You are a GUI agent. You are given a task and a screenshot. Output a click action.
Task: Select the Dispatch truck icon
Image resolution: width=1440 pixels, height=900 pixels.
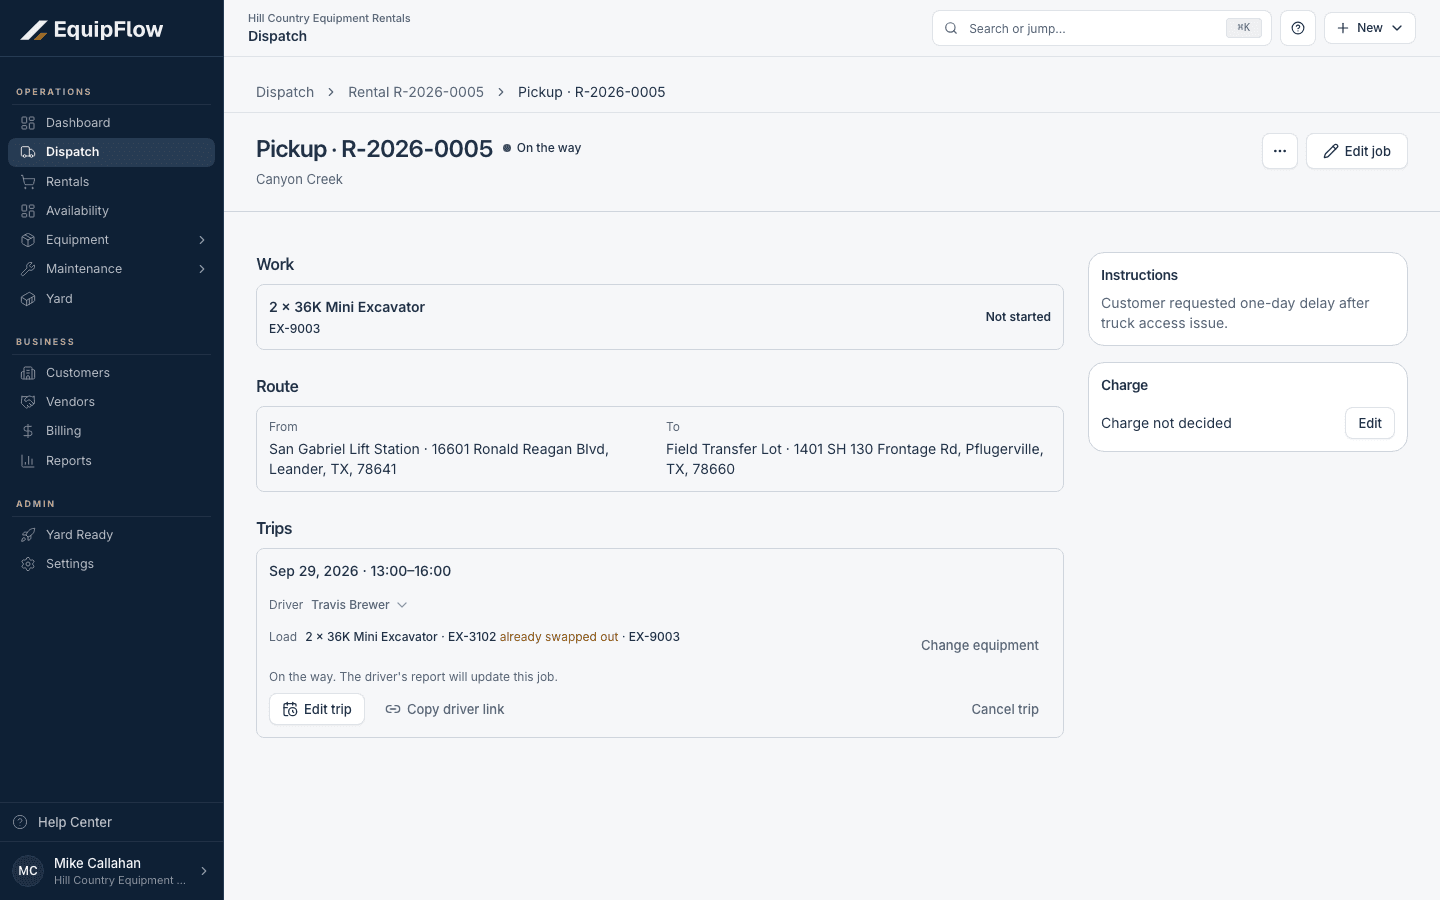pyautogui.click(x=28, y=152)
